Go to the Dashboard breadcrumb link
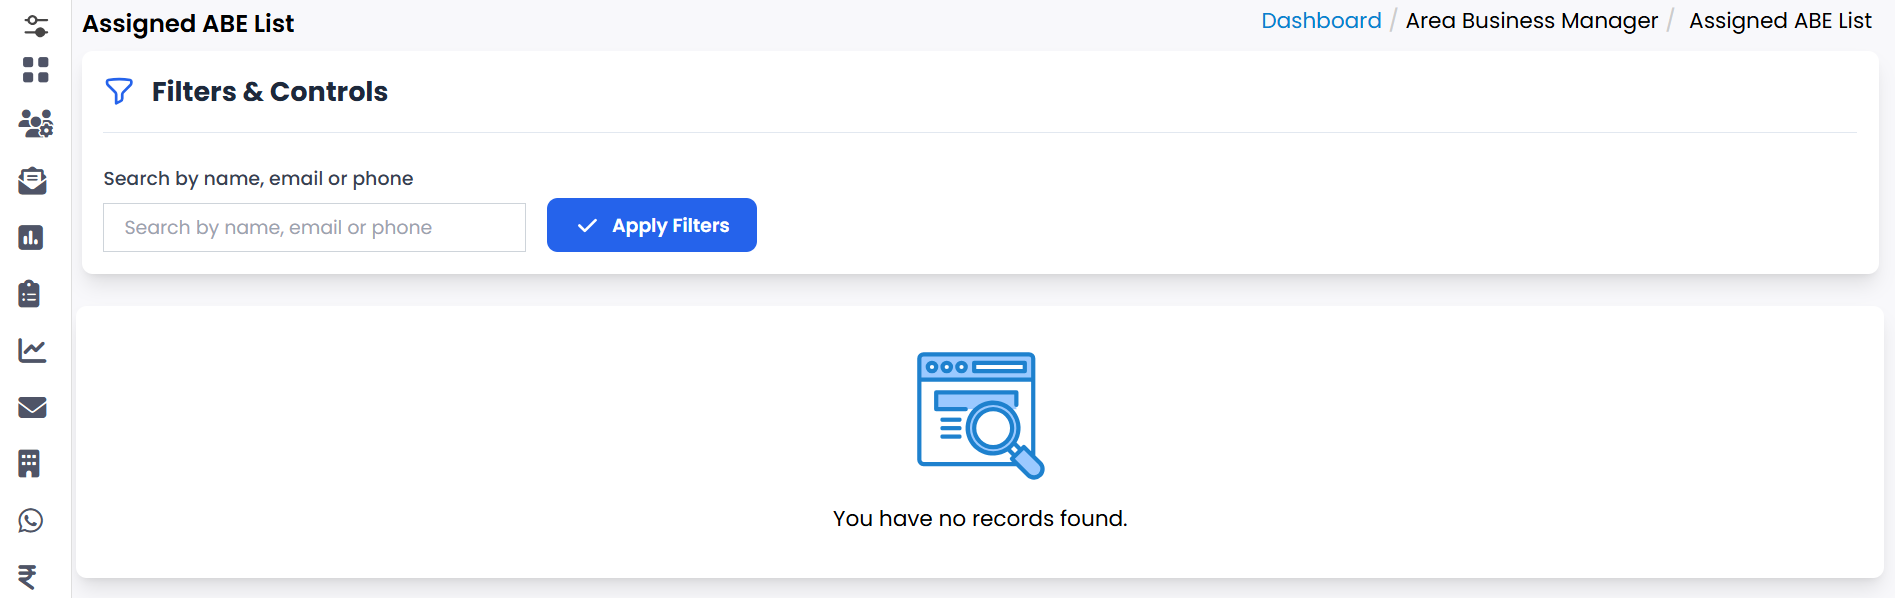This screenshot has height=598, width=1895. (1320, 21)
